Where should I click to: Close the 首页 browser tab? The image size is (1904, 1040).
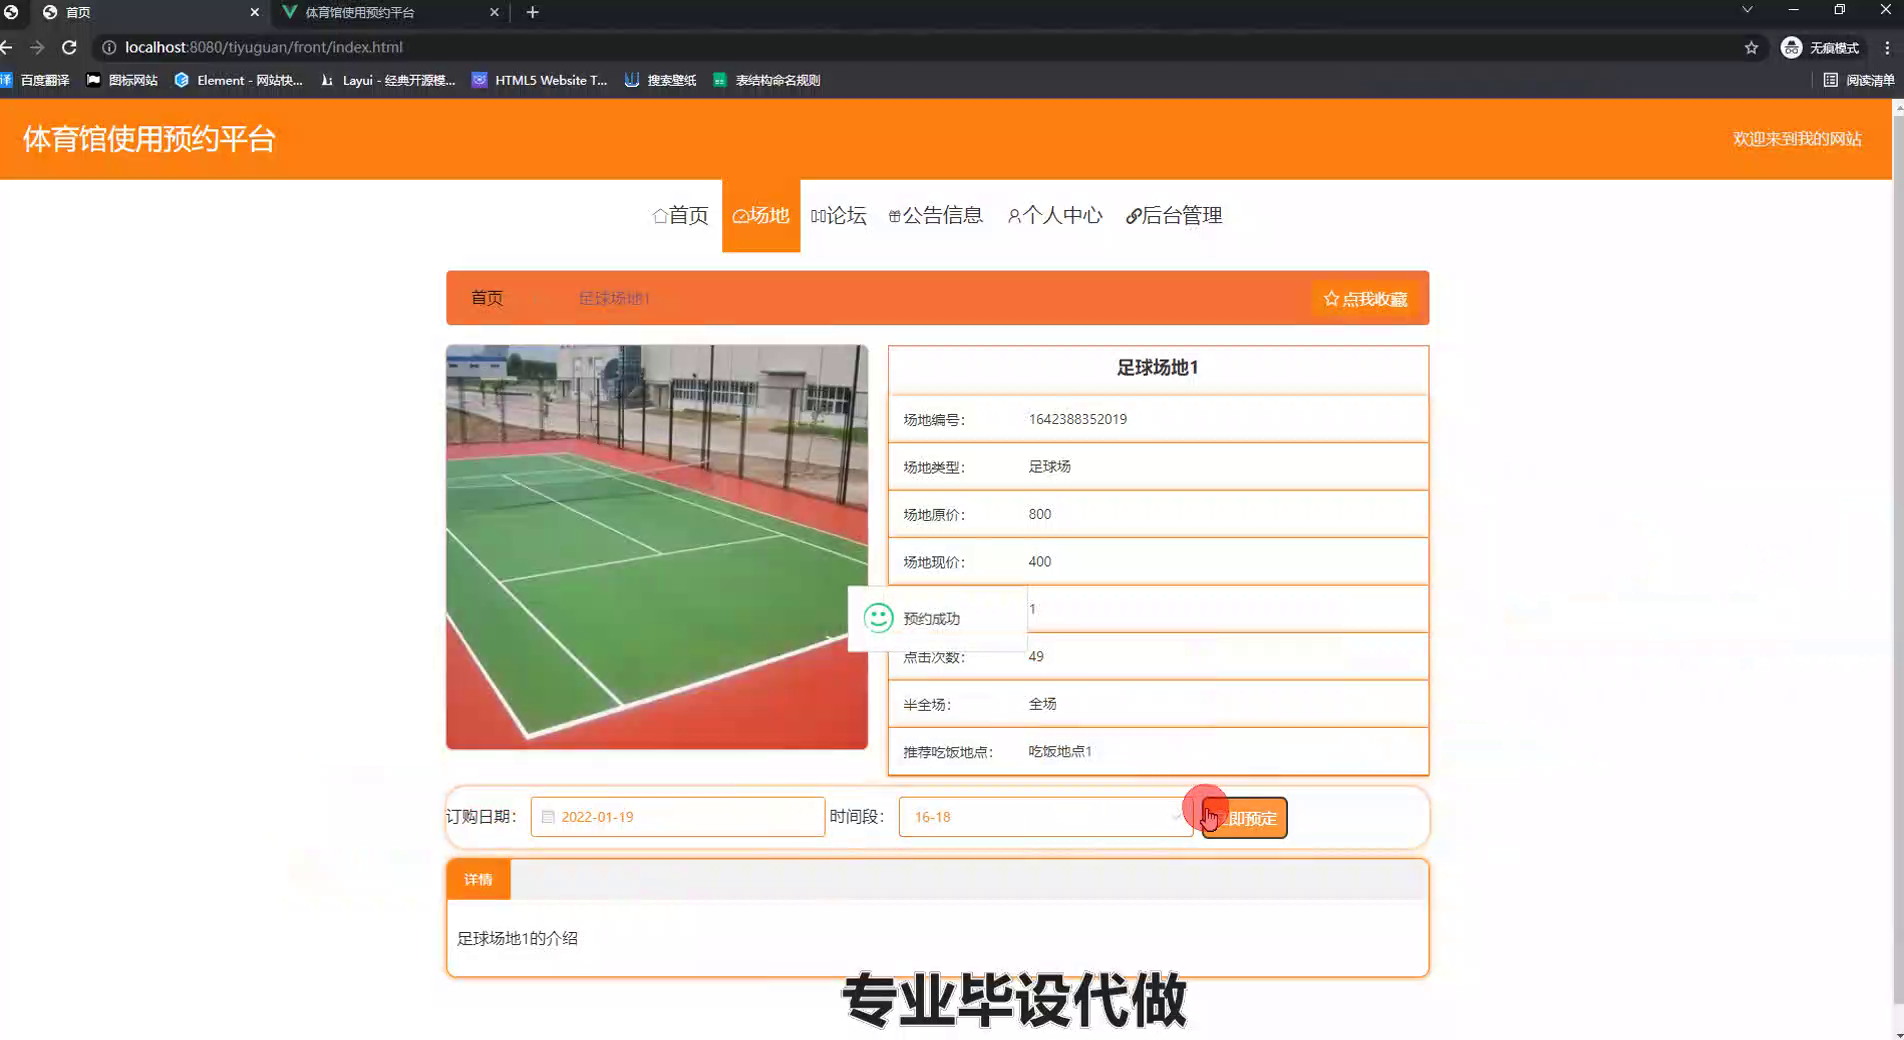tap(254, 12)
